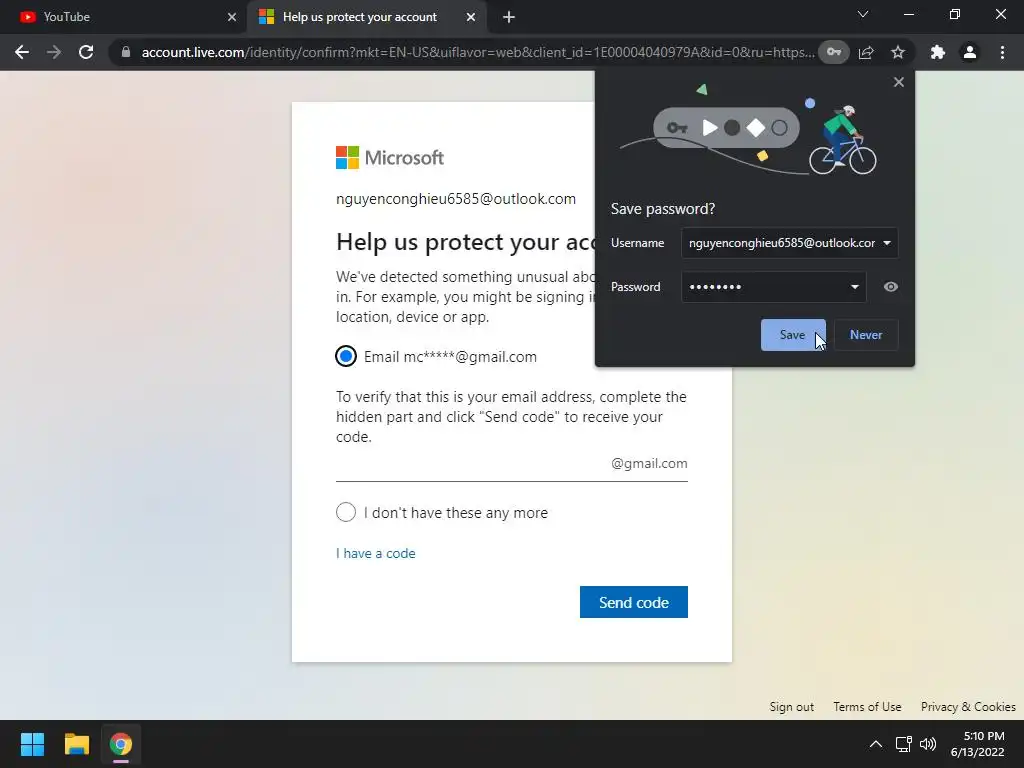Screen dimensions: 1024x768
Task: Close the YouTube tab
Action: pyautogui.click(x=232, y=17)
